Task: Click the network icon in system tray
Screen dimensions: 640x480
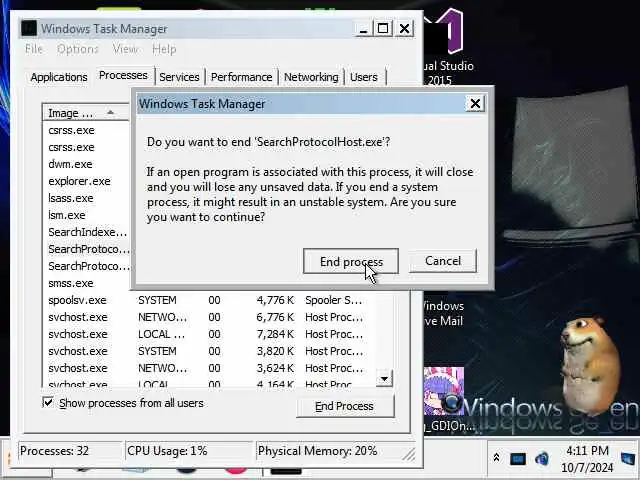Action: pos(518,459)
